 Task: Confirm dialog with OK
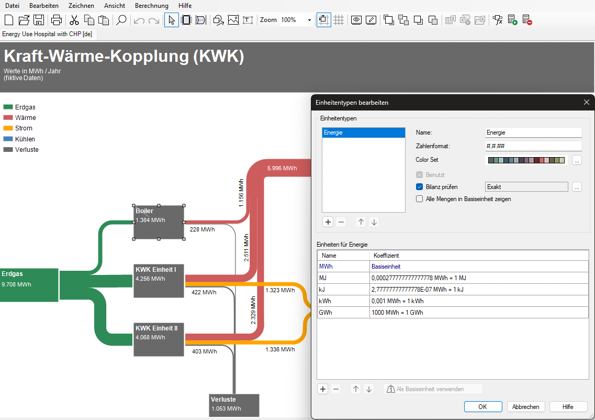(x=483, y=407)
